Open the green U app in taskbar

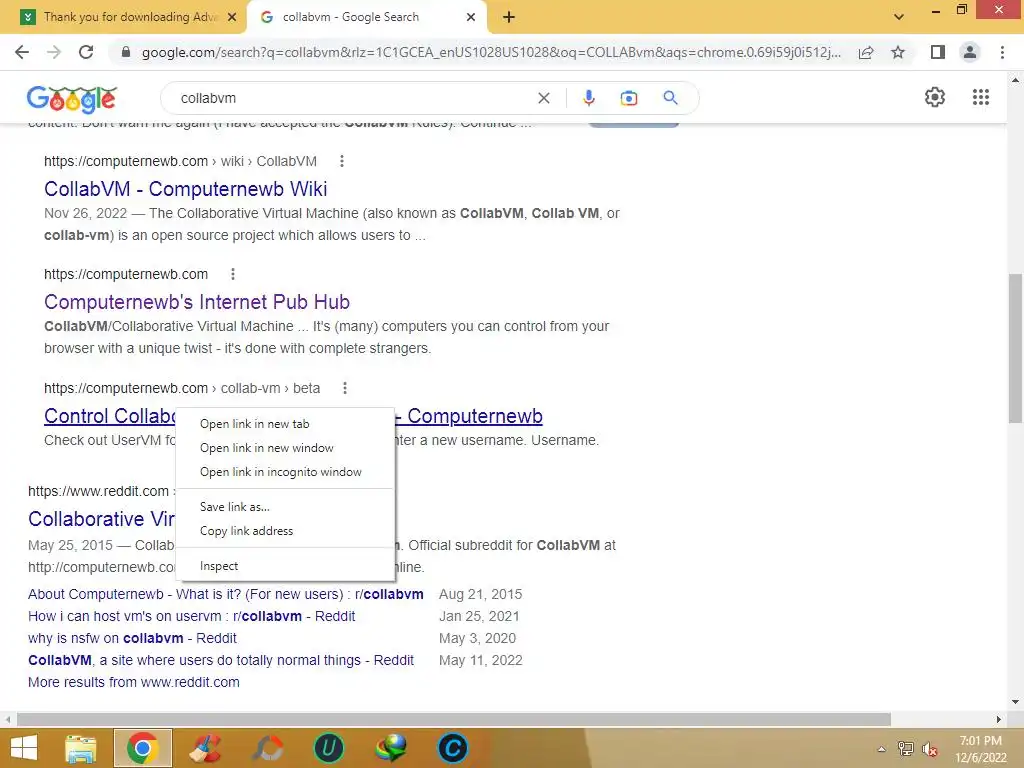[328, 748]
